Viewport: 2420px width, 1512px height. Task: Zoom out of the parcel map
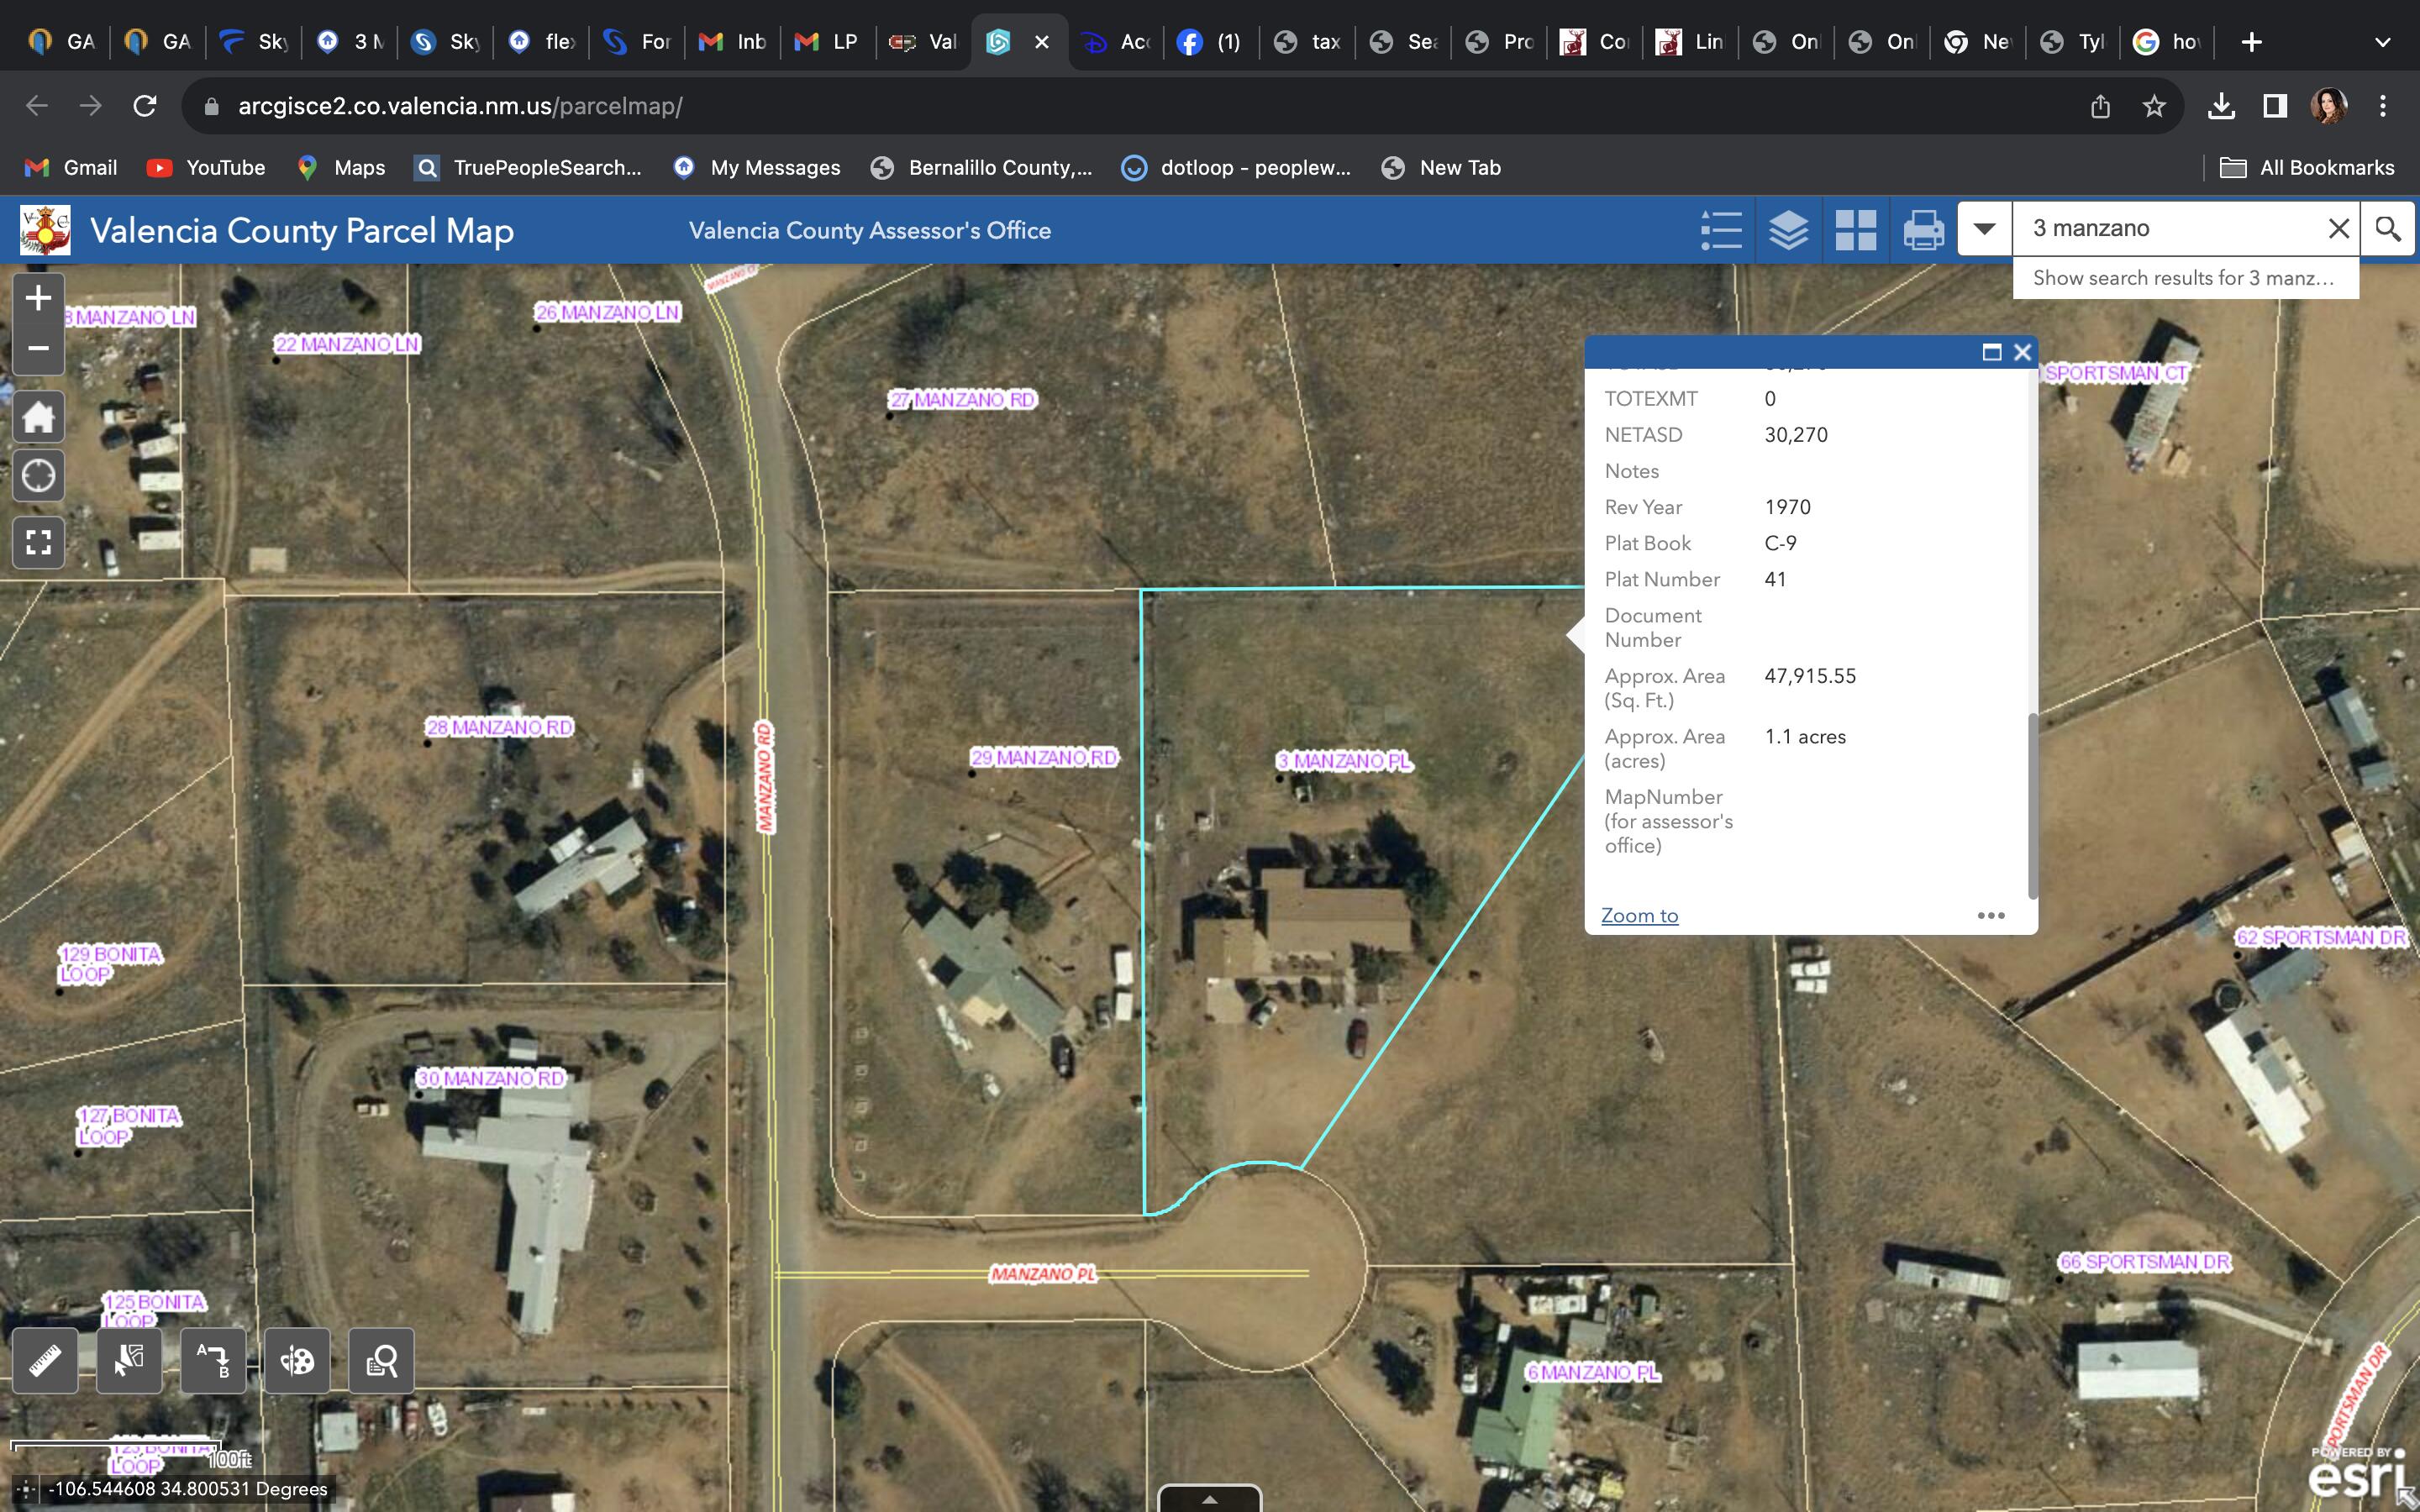click(x=38, y=349)
